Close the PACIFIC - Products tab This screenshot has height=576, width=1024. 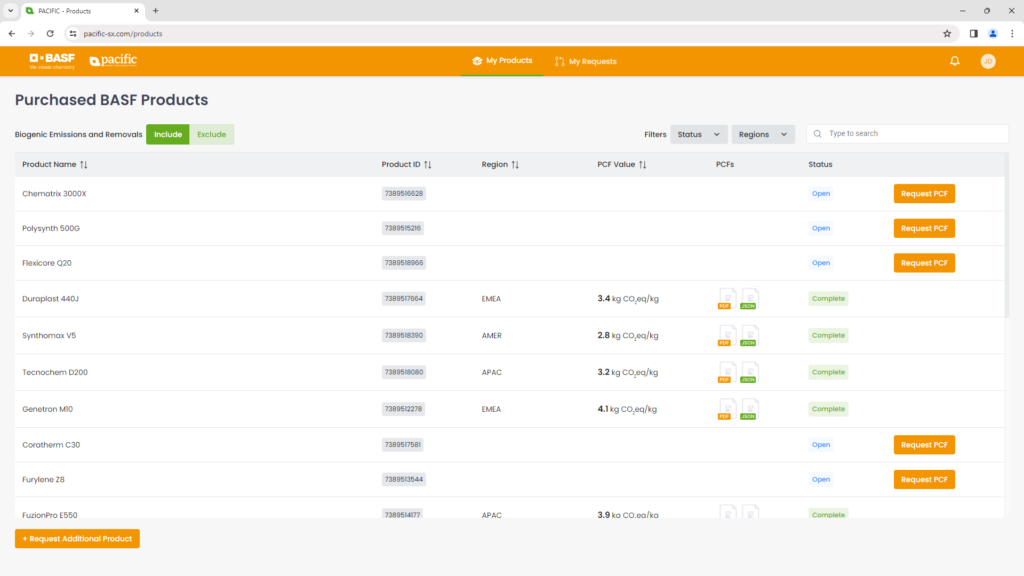136,10
